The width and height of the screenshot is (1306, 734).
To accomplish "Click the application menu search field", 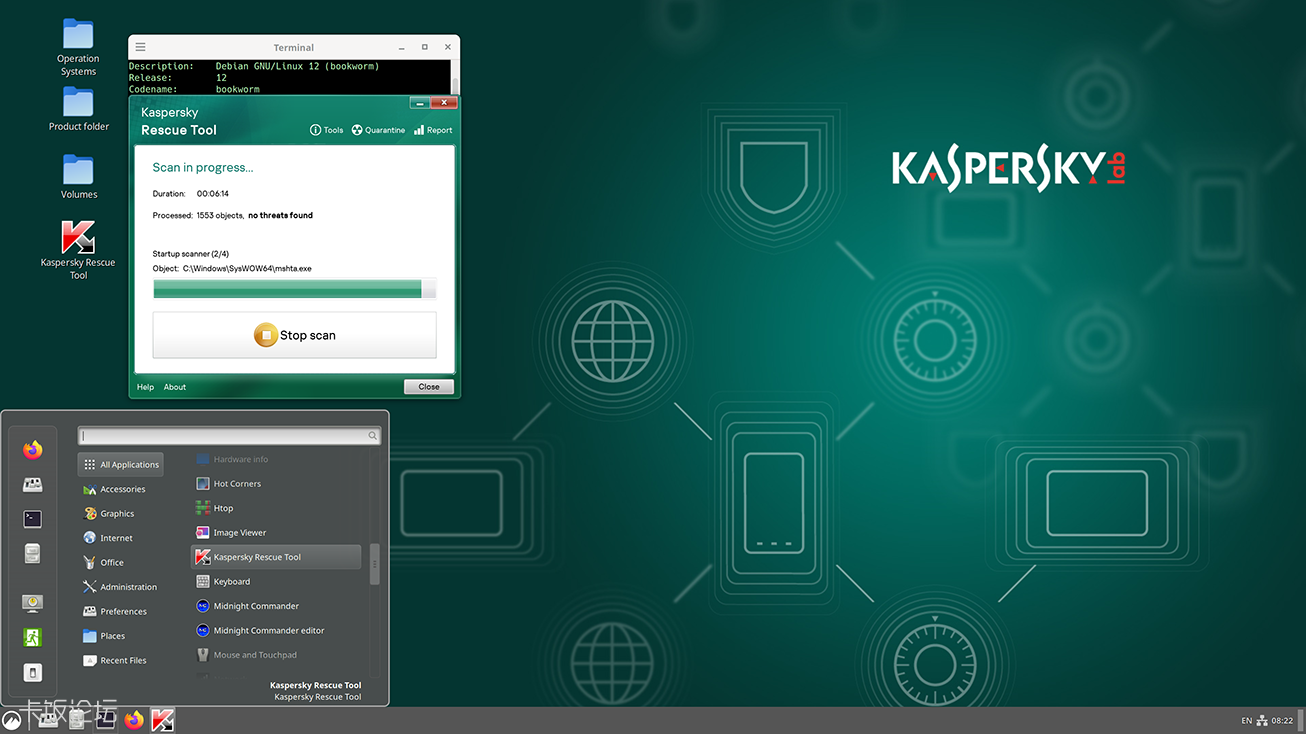I will click(229, 436).
